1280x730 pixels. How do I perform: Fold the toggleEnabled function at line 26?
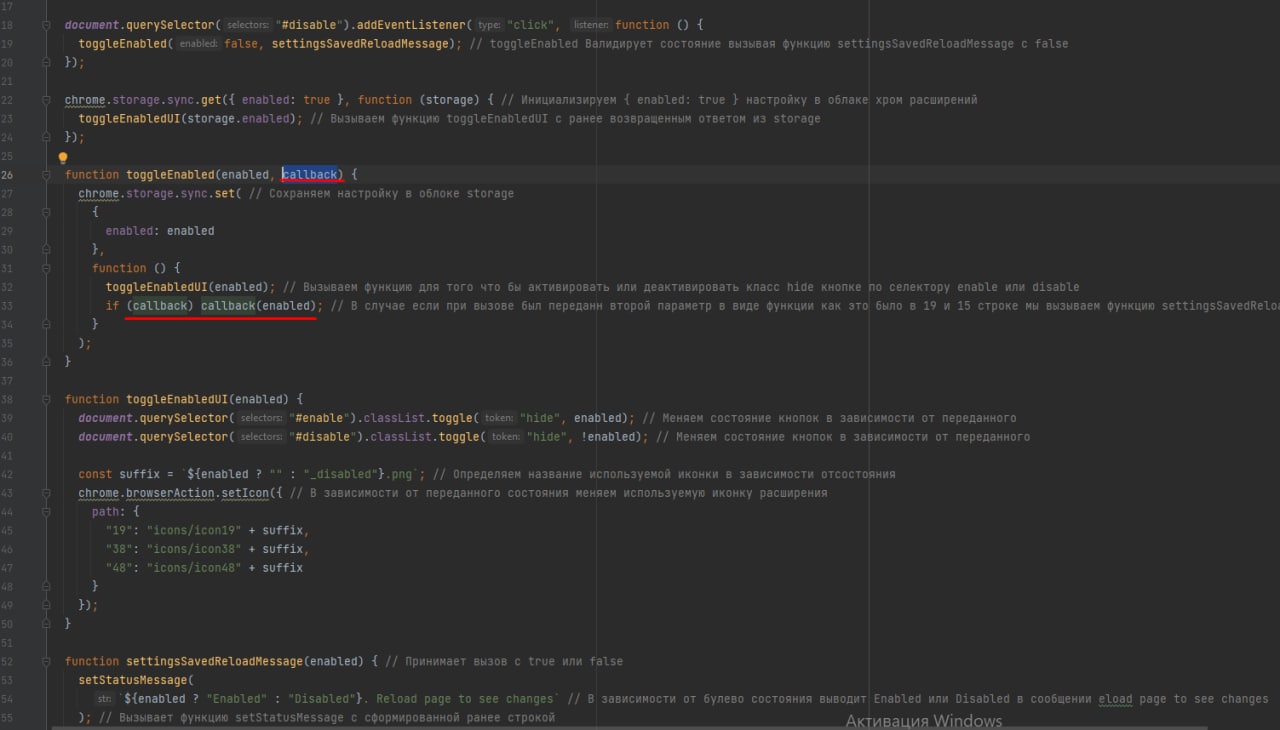[47, 175]
